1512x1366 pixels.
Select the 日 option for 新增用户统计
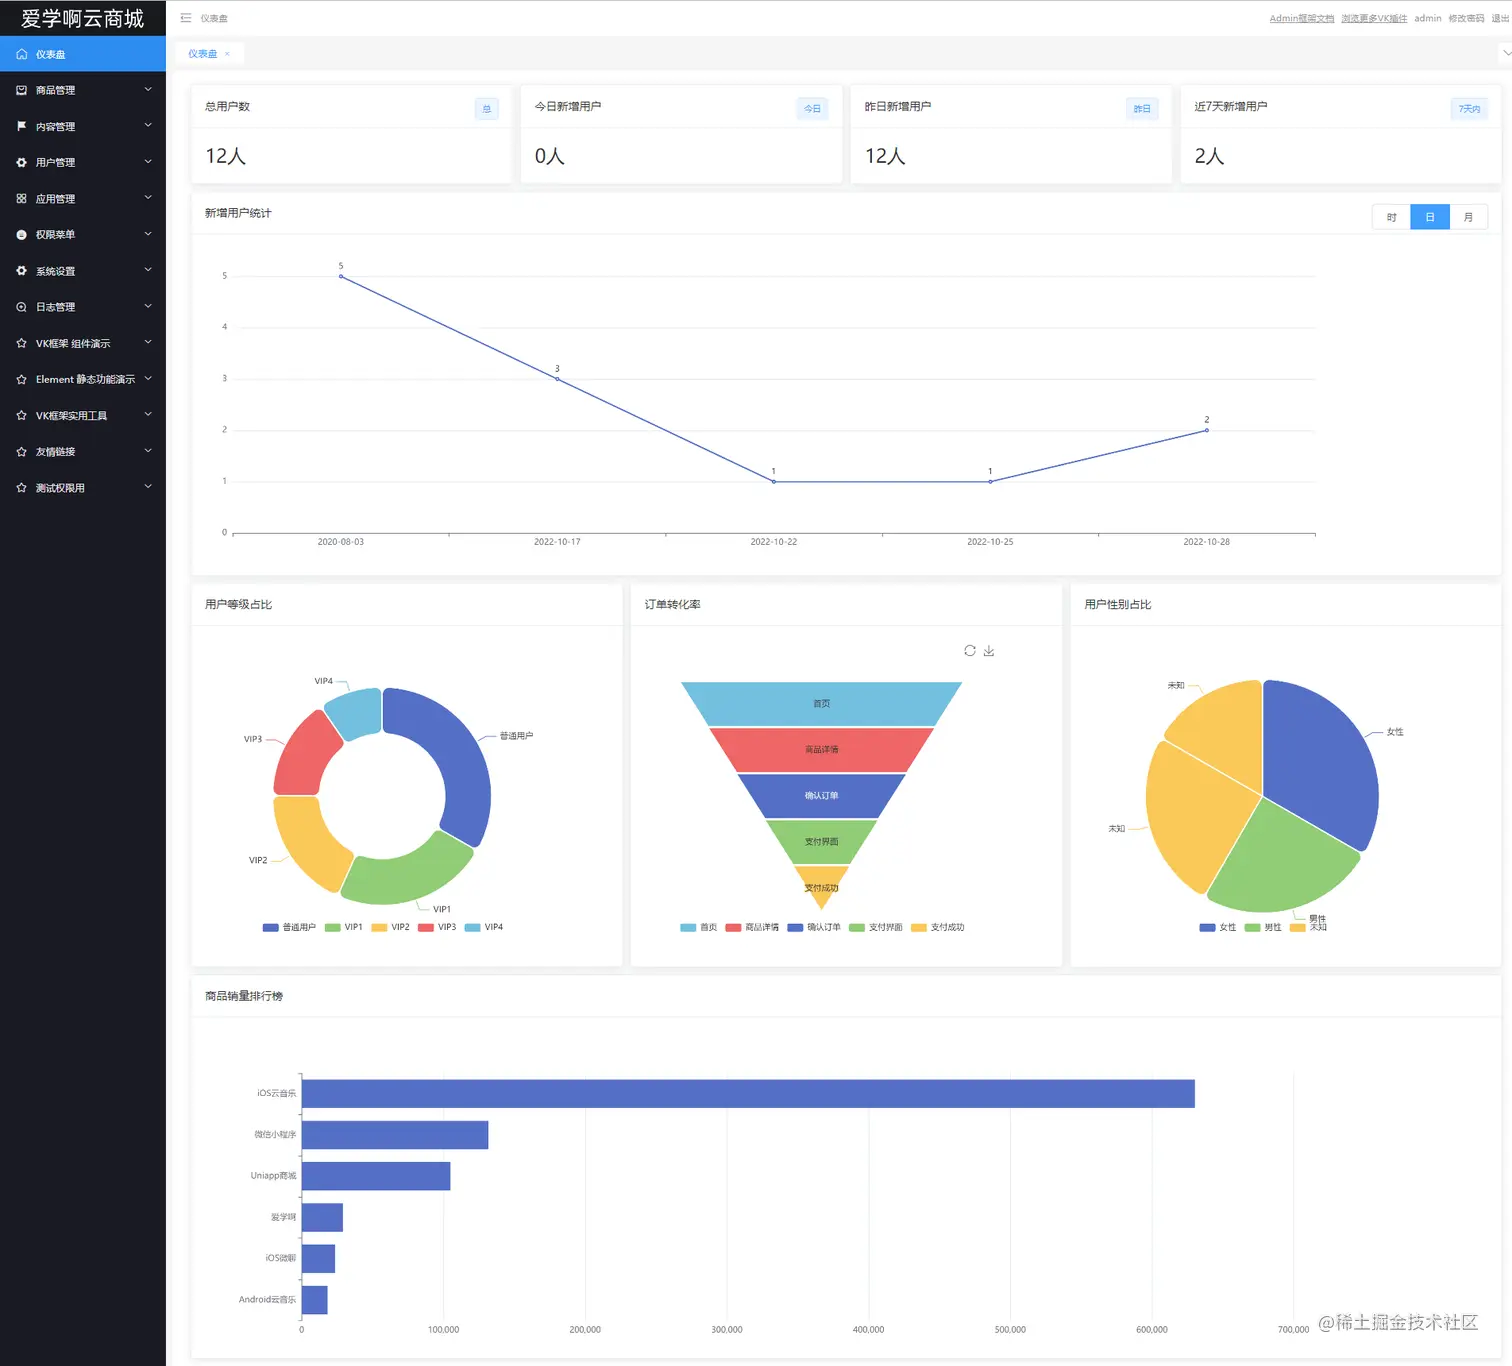[x=1430, y=217]
